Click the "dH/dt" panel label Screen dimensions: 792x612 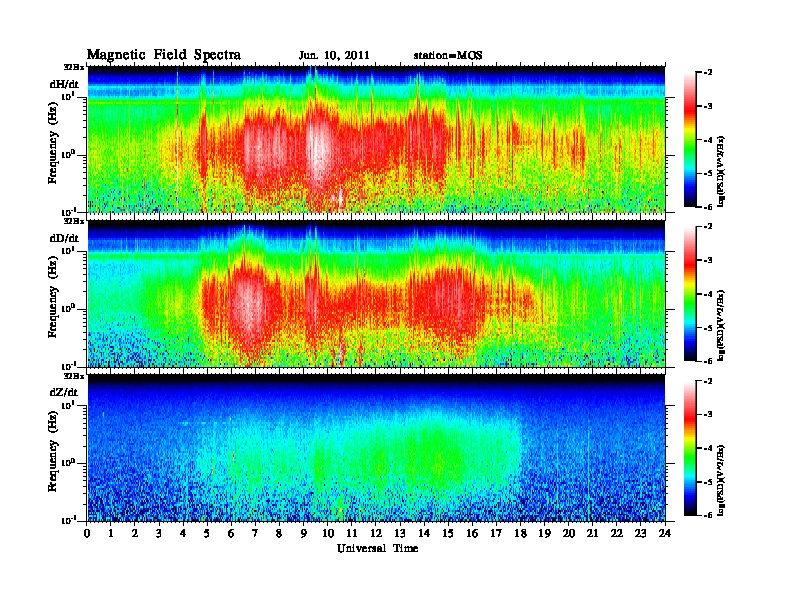pos(64,84)
